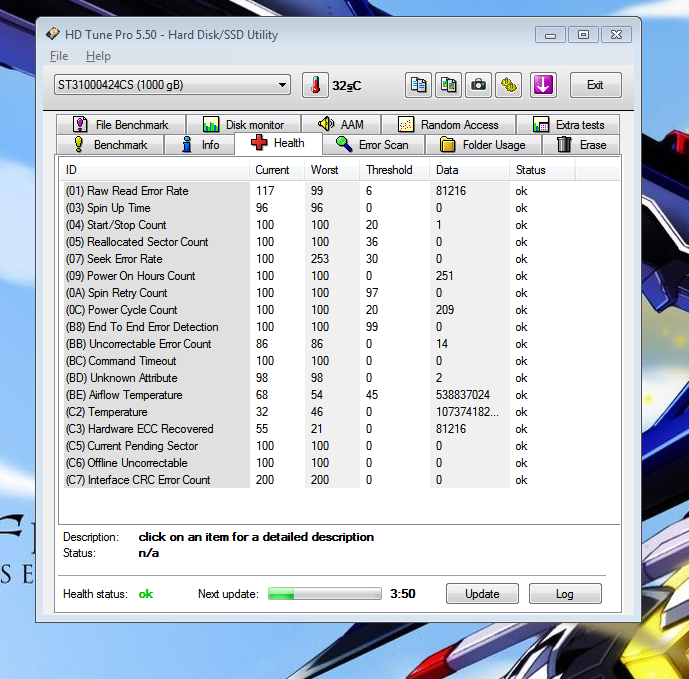689x679 pixels.
Task: Click the copy screenshot icon with two pages
Action: (x=448, y=85)
